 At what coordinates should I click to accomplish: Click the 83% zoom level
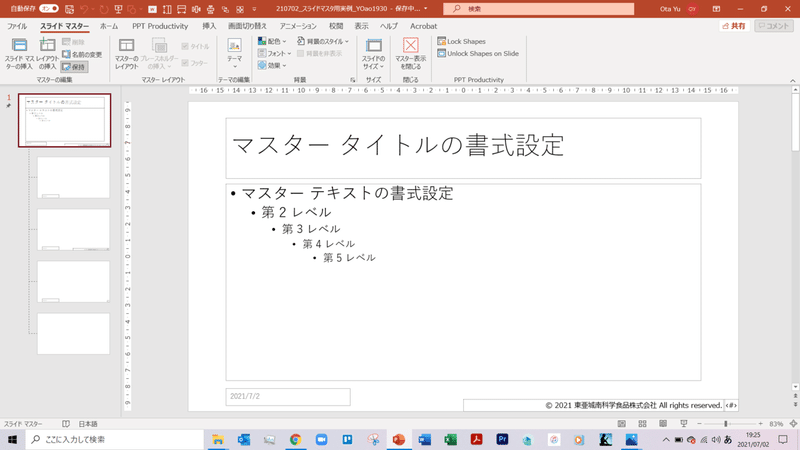coord(776,424)
